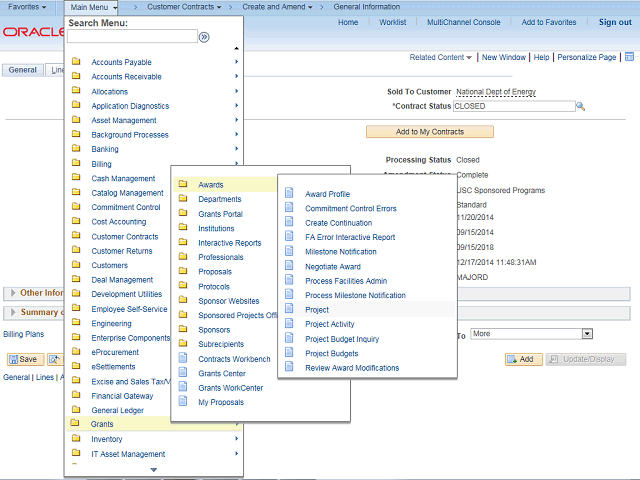Select Negotiate Award menu entry

coord(332,267)
